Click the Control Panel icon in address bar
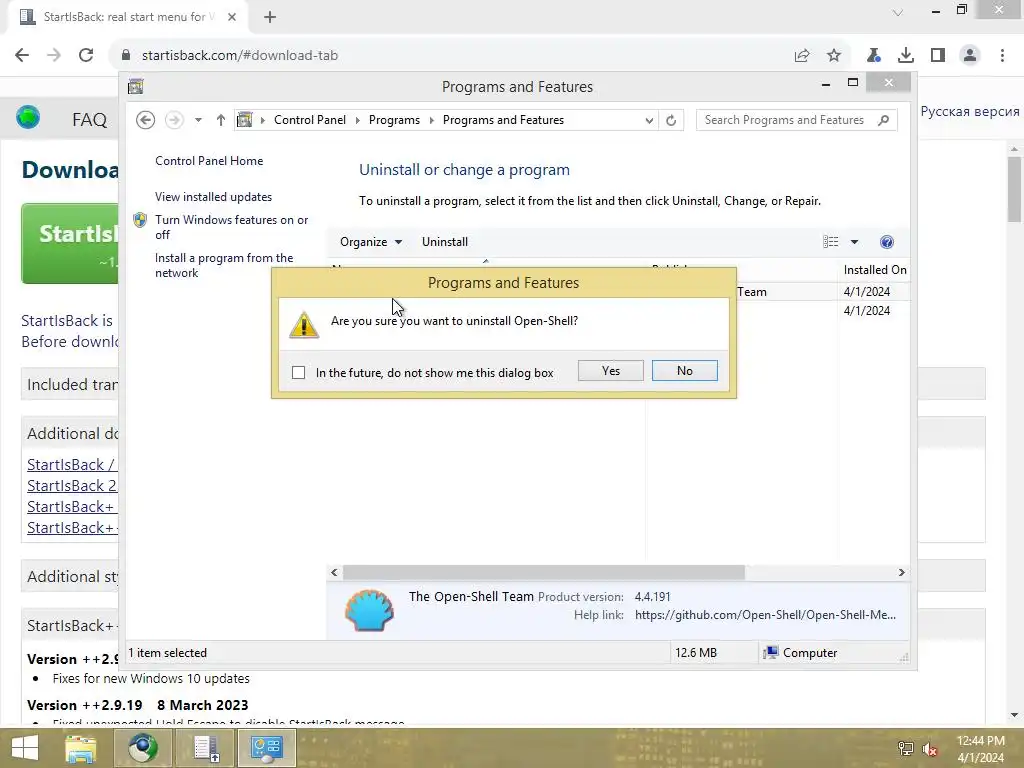Viewport: 1024px width, 768px height. tap(244, 120)
